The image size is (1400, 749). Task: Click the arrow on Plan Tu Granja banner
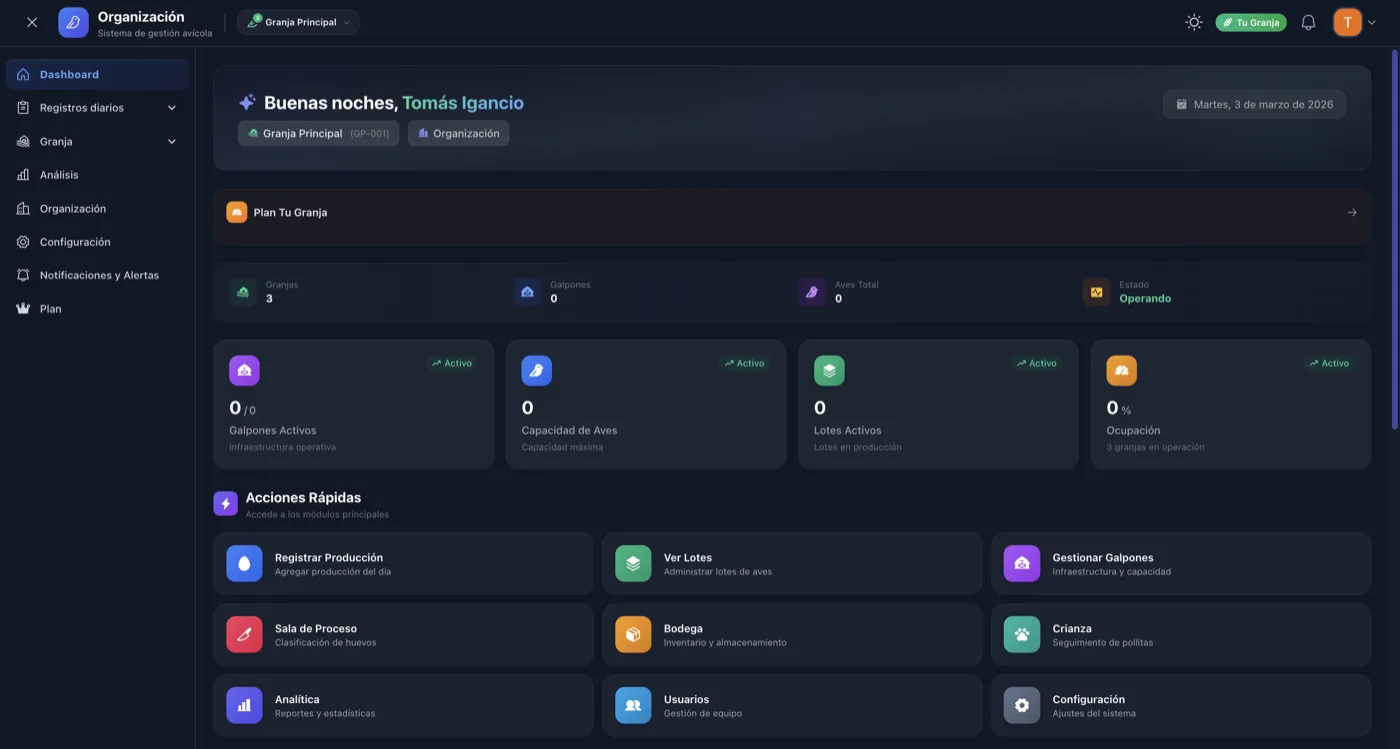1352,212
